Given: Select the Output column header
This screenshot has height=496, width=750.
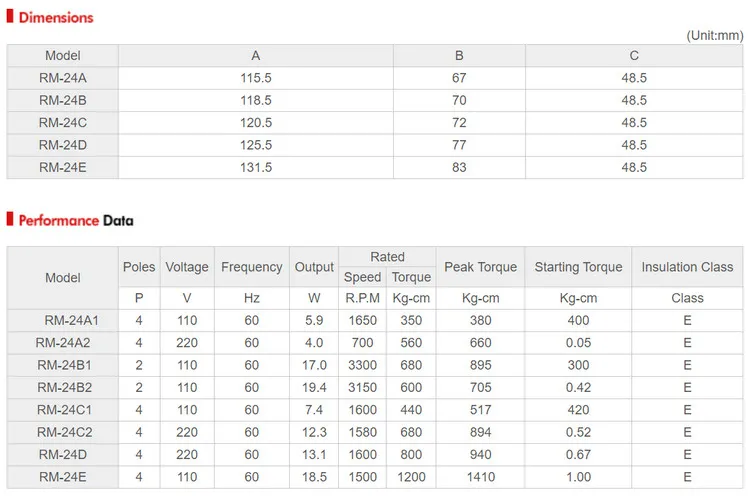Looking at the screenshot, I should 314,267.
